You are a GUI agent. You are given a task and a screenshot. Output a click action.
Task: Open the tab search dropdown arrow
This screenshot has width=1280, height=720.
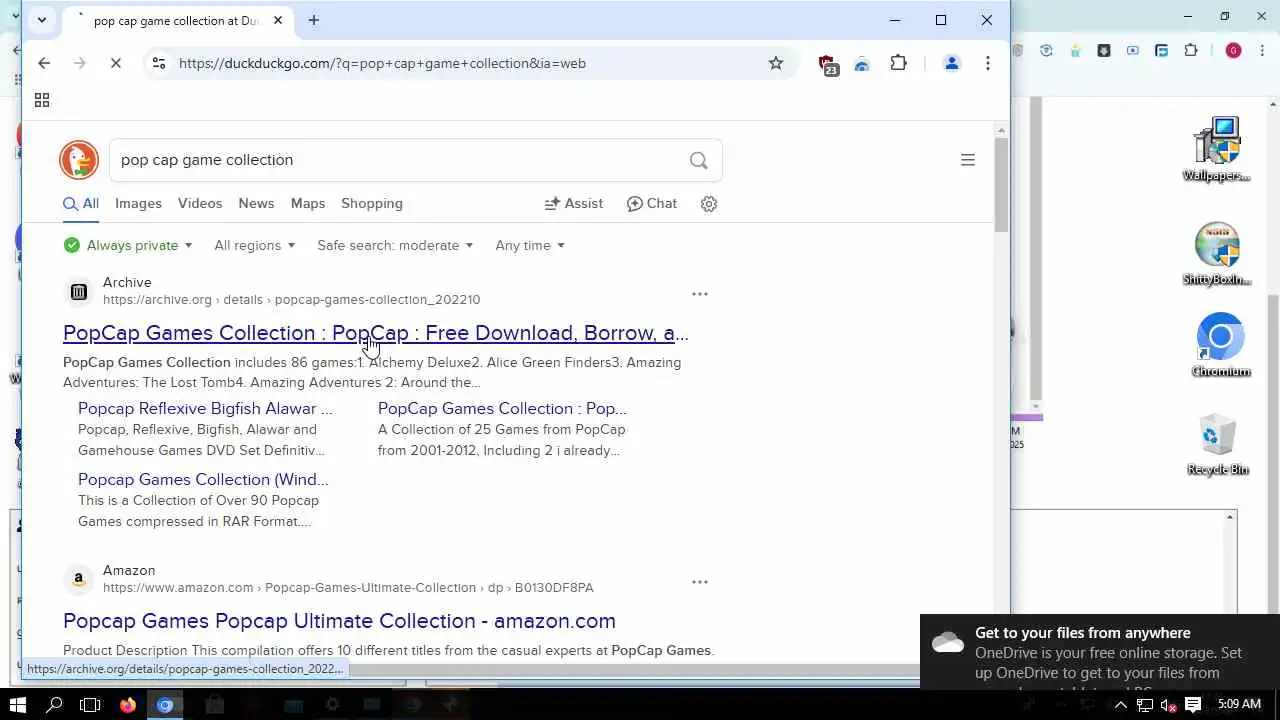click(x=41, y=20)
